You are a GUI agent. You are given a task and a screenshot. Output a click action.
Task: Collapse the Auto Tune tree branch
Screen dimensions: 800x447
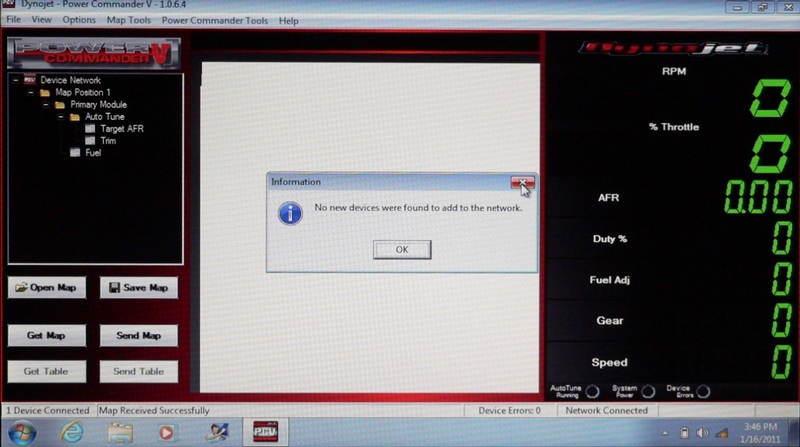(60, 117)
